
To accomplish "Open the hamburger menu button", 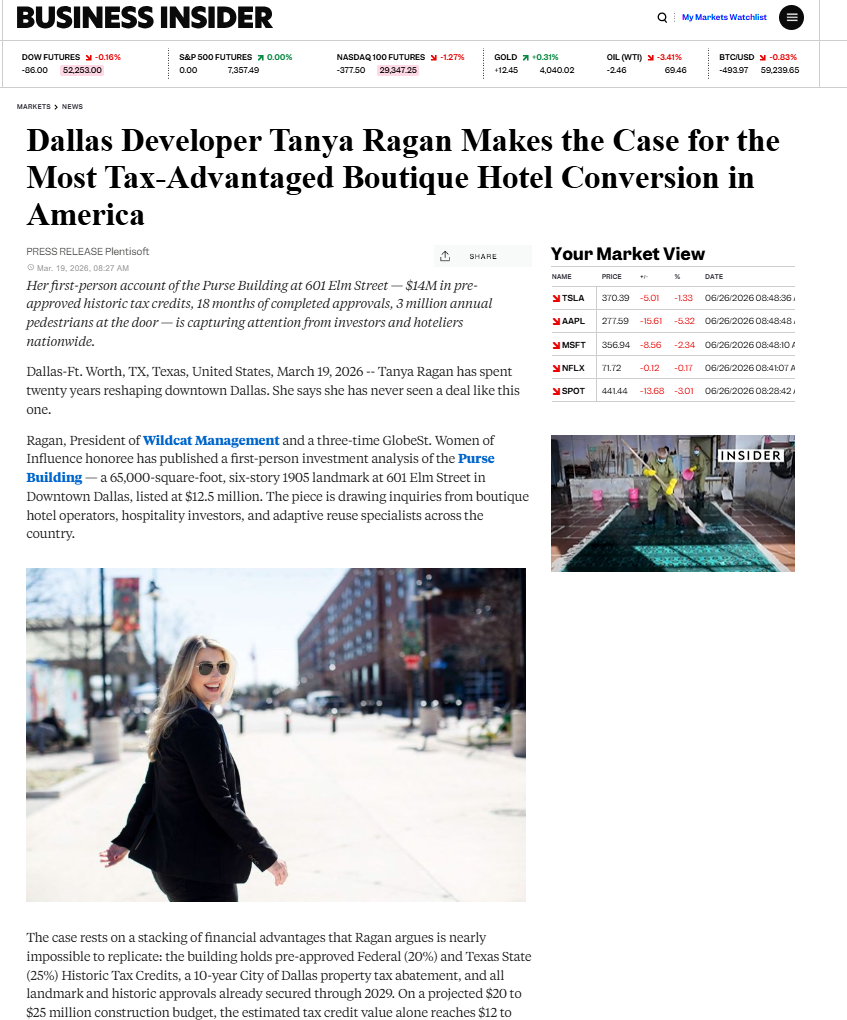I will 791,18.
